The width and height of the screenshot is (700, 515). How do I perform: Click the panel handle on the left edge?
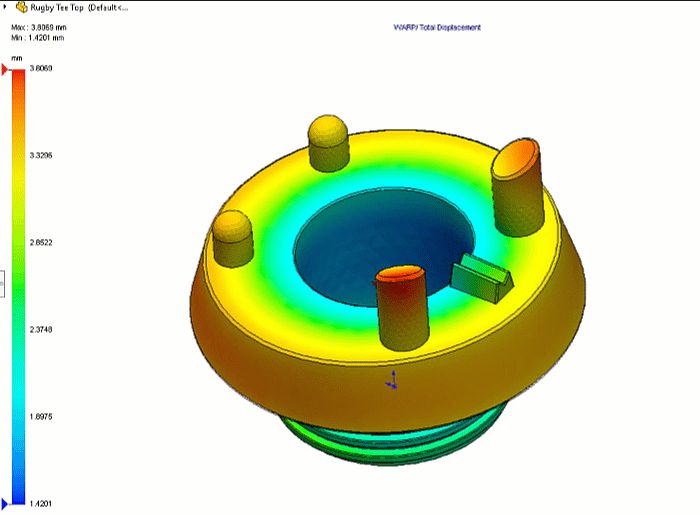(2, 285)
